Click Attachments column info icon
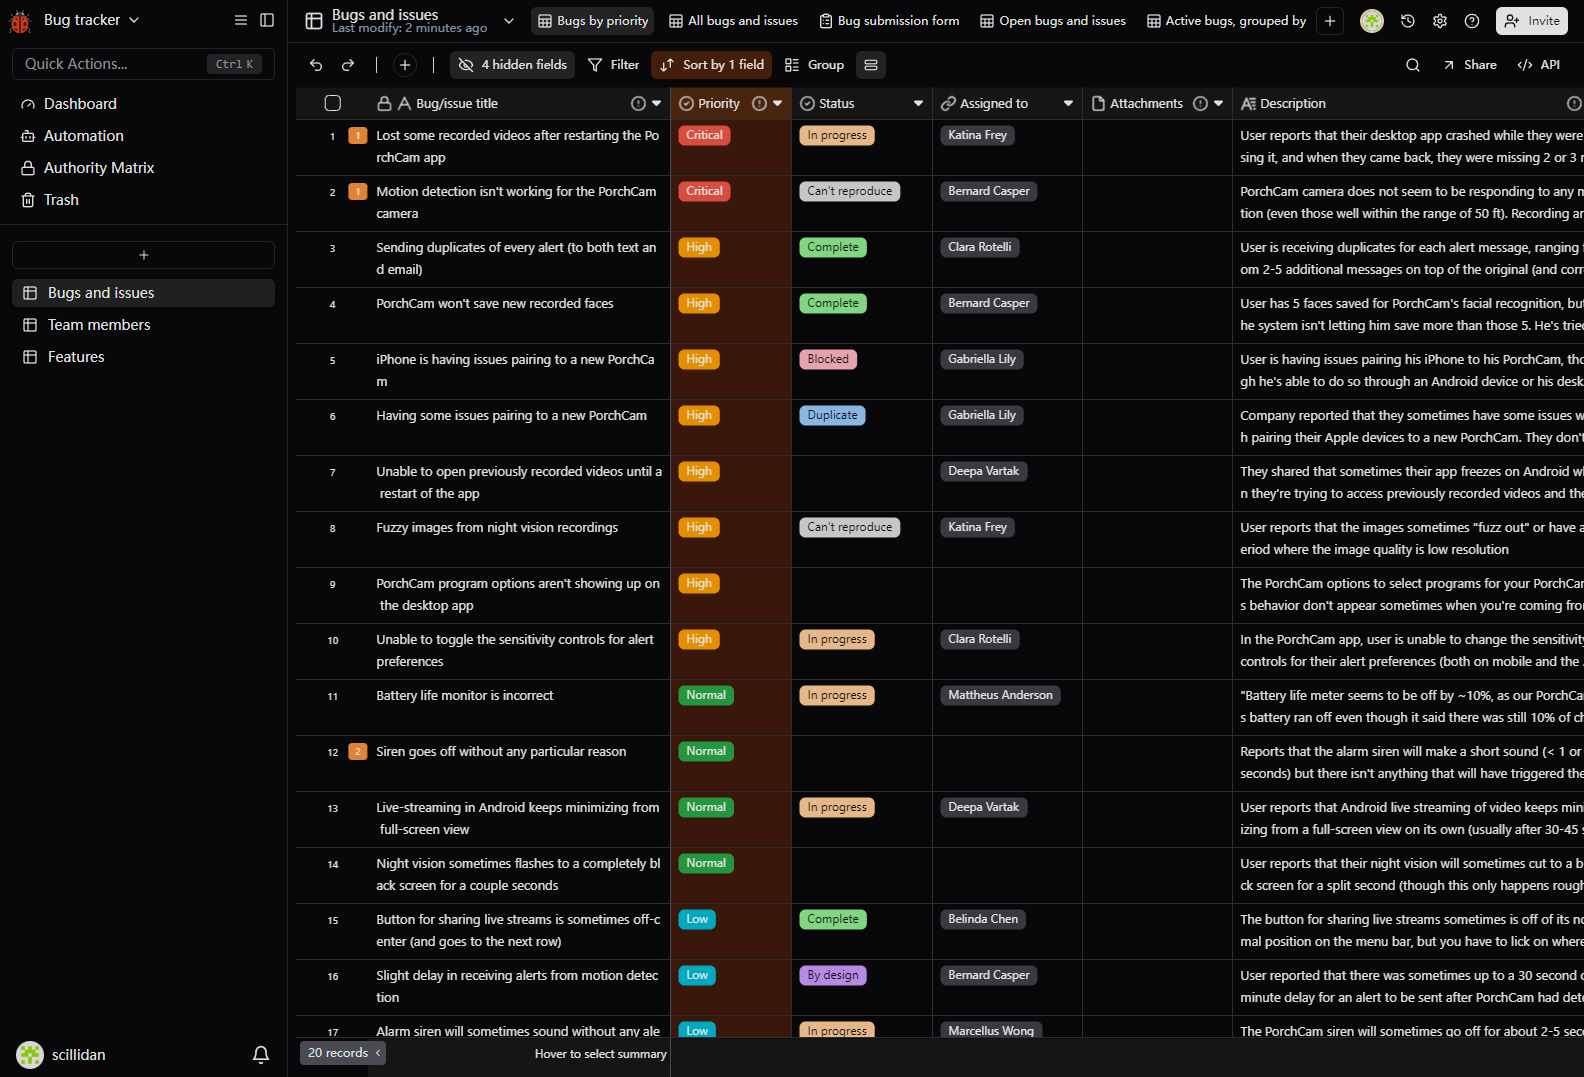Screen dimensions: 1584x1077 1200,104
